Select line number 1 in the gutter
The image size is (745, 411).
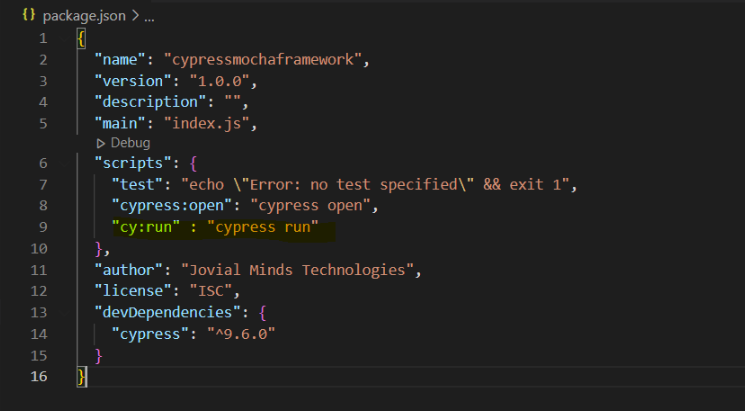[x=43, y=38]
